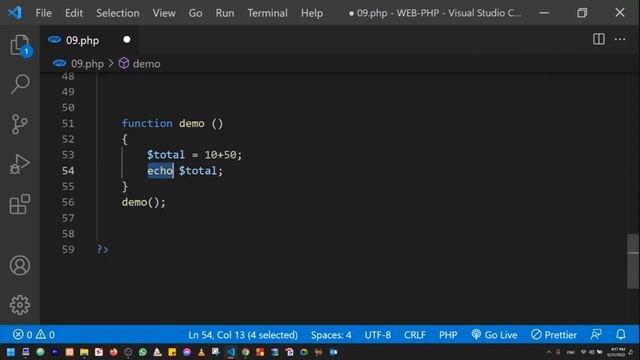Click line number 56 in the gutter
Screen dimensions: 640x360
(x=68, y=202)
